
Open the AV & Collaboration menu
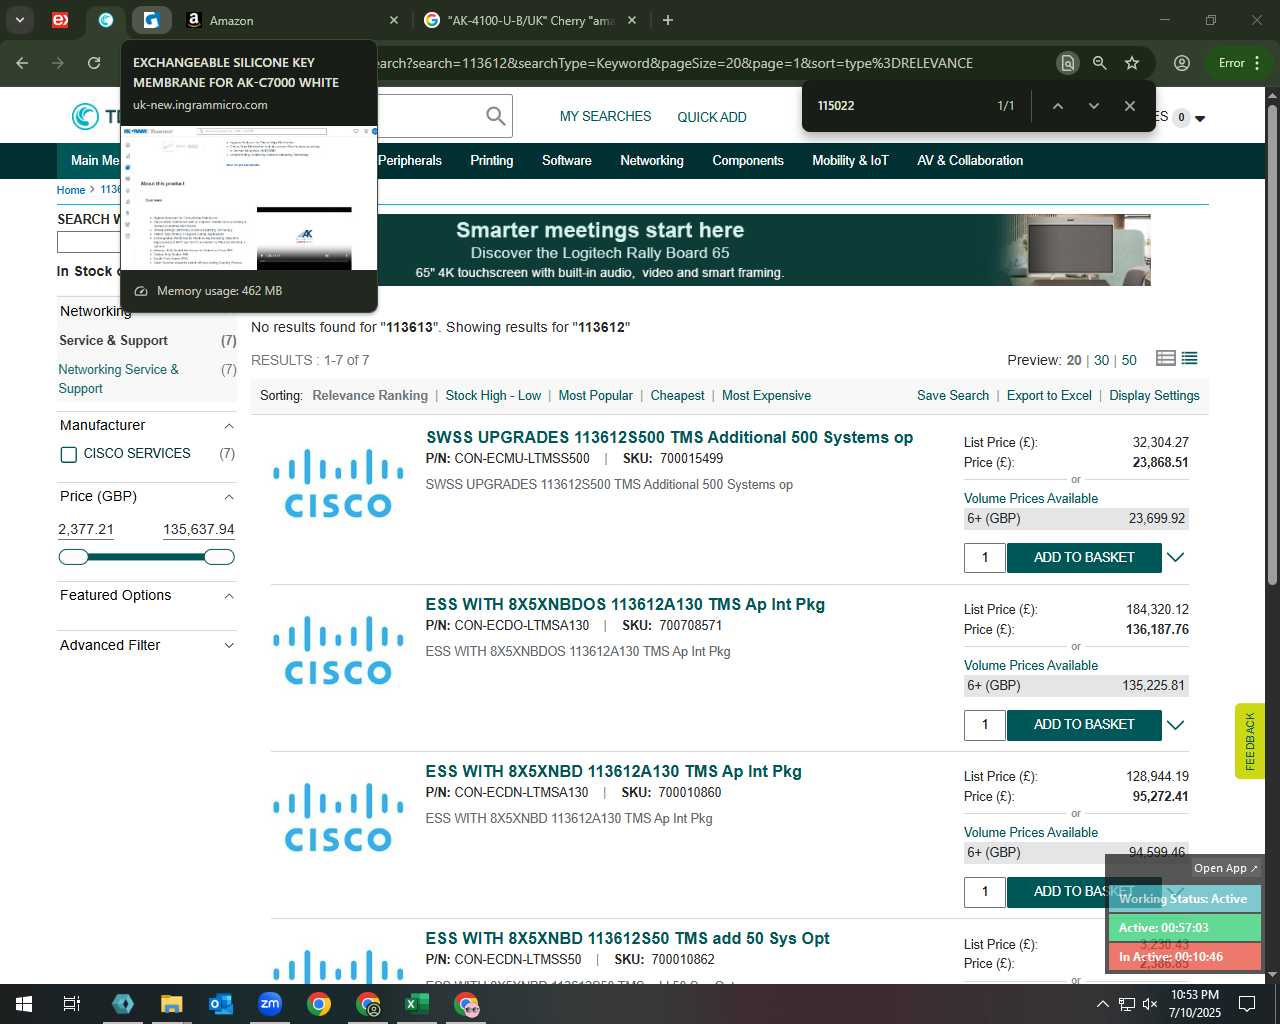pos(970,160)
